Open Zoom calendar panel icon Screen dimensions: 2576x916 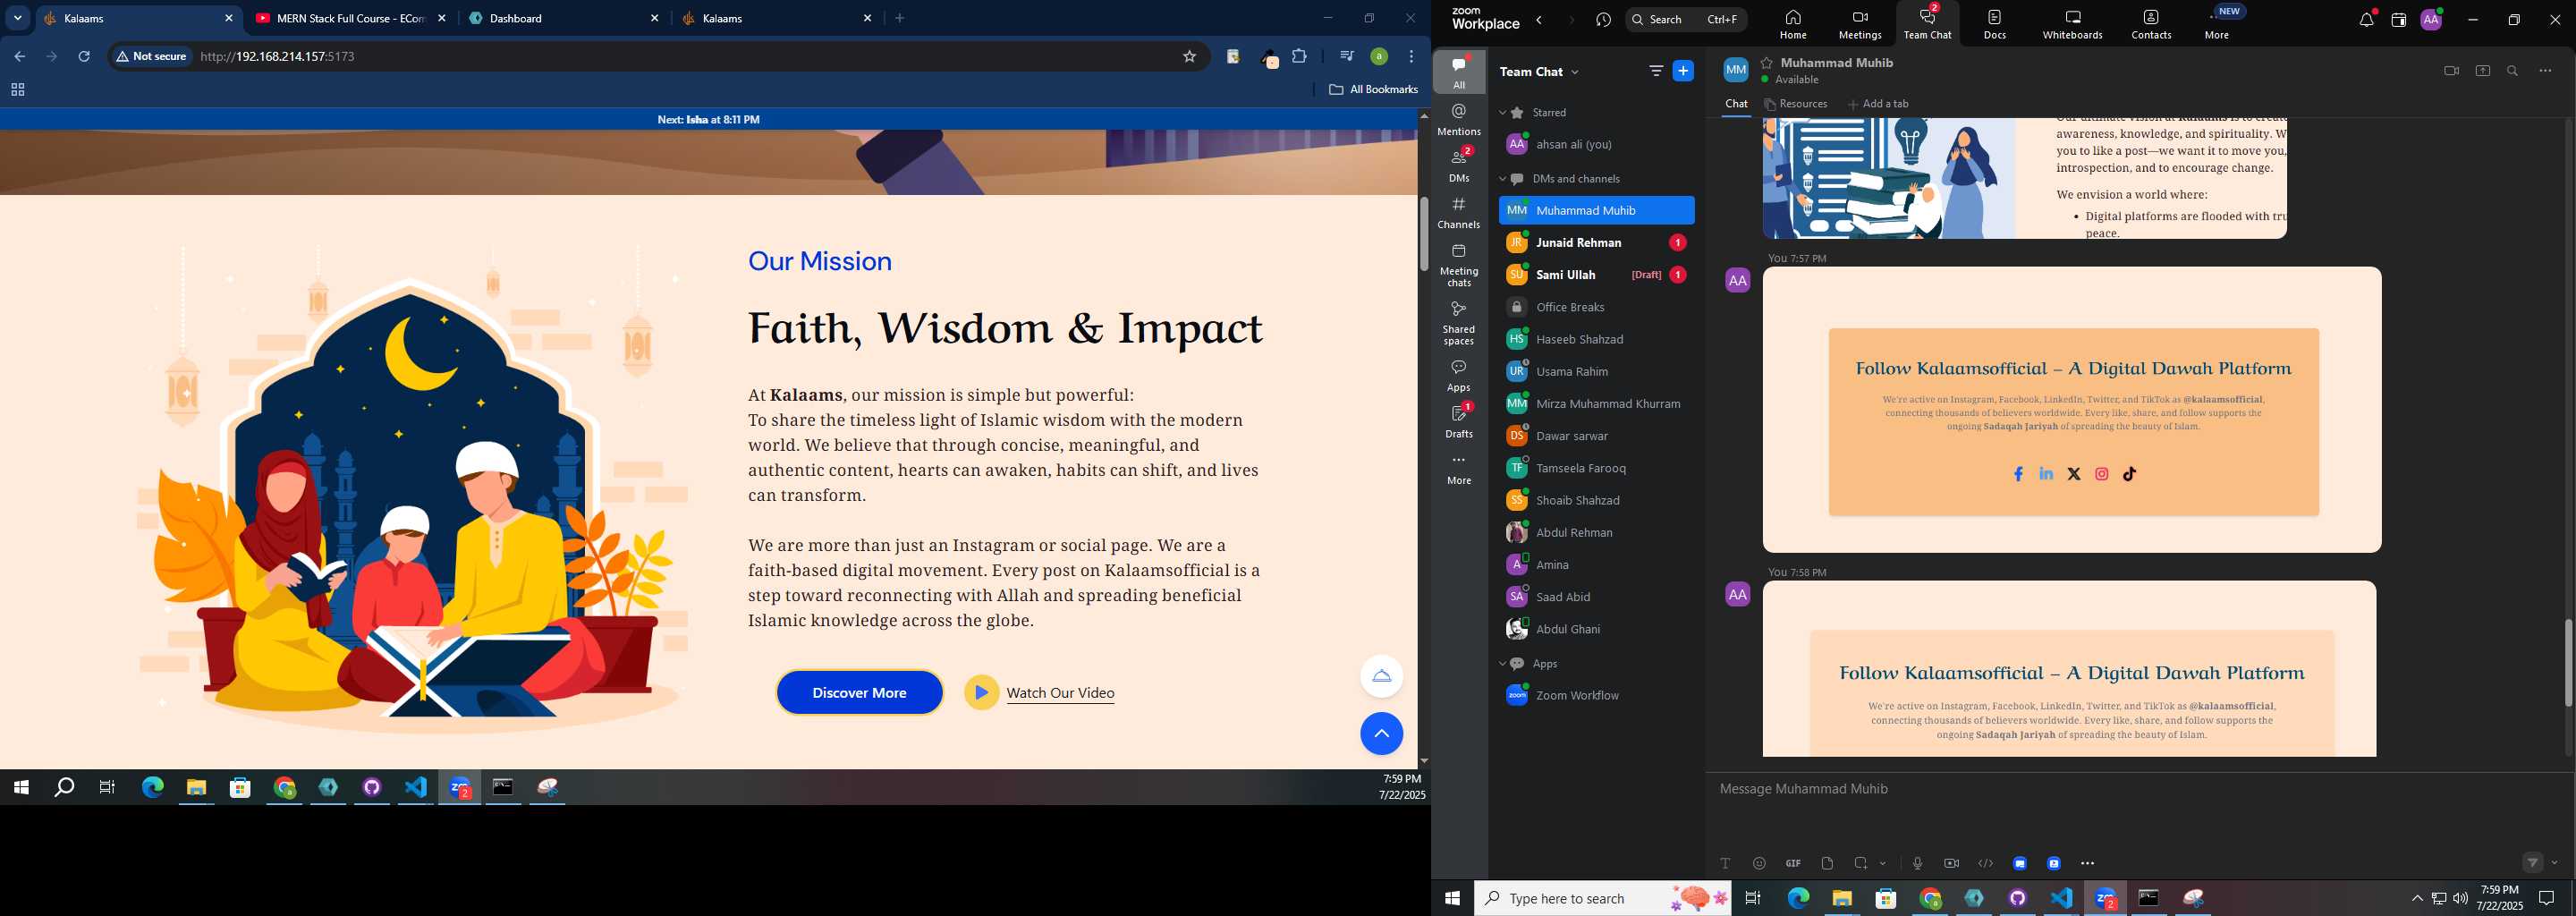pyautogui.click(x=2398, y=20)
